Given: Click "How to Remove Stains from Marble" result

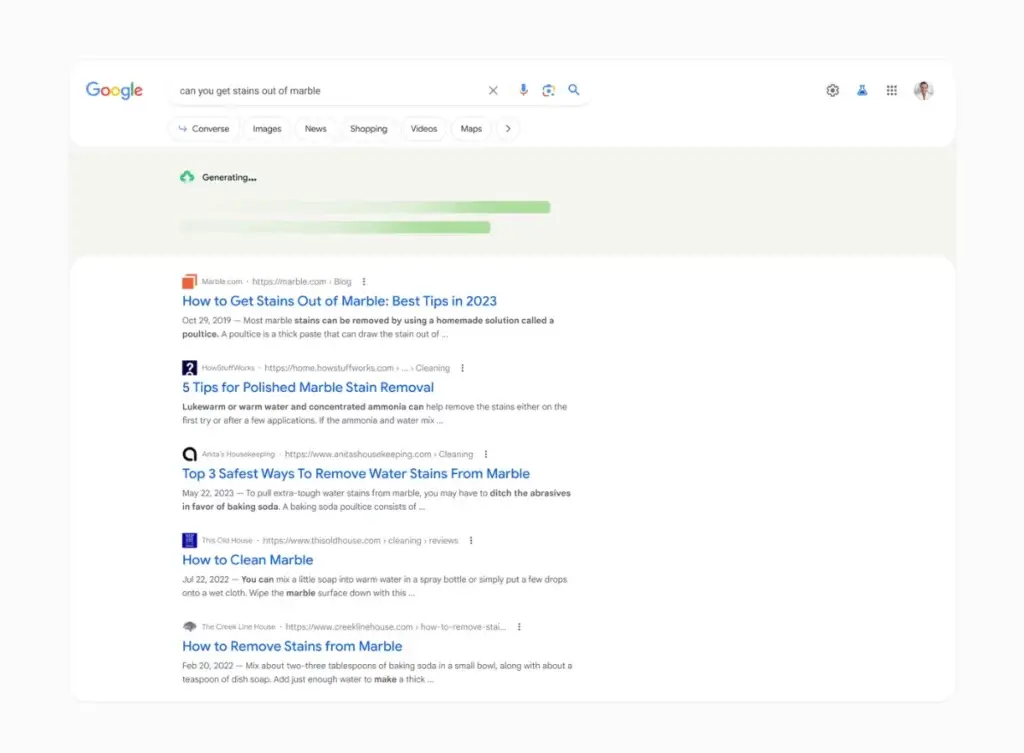Looking at the screenshot, I should point(292,646).
